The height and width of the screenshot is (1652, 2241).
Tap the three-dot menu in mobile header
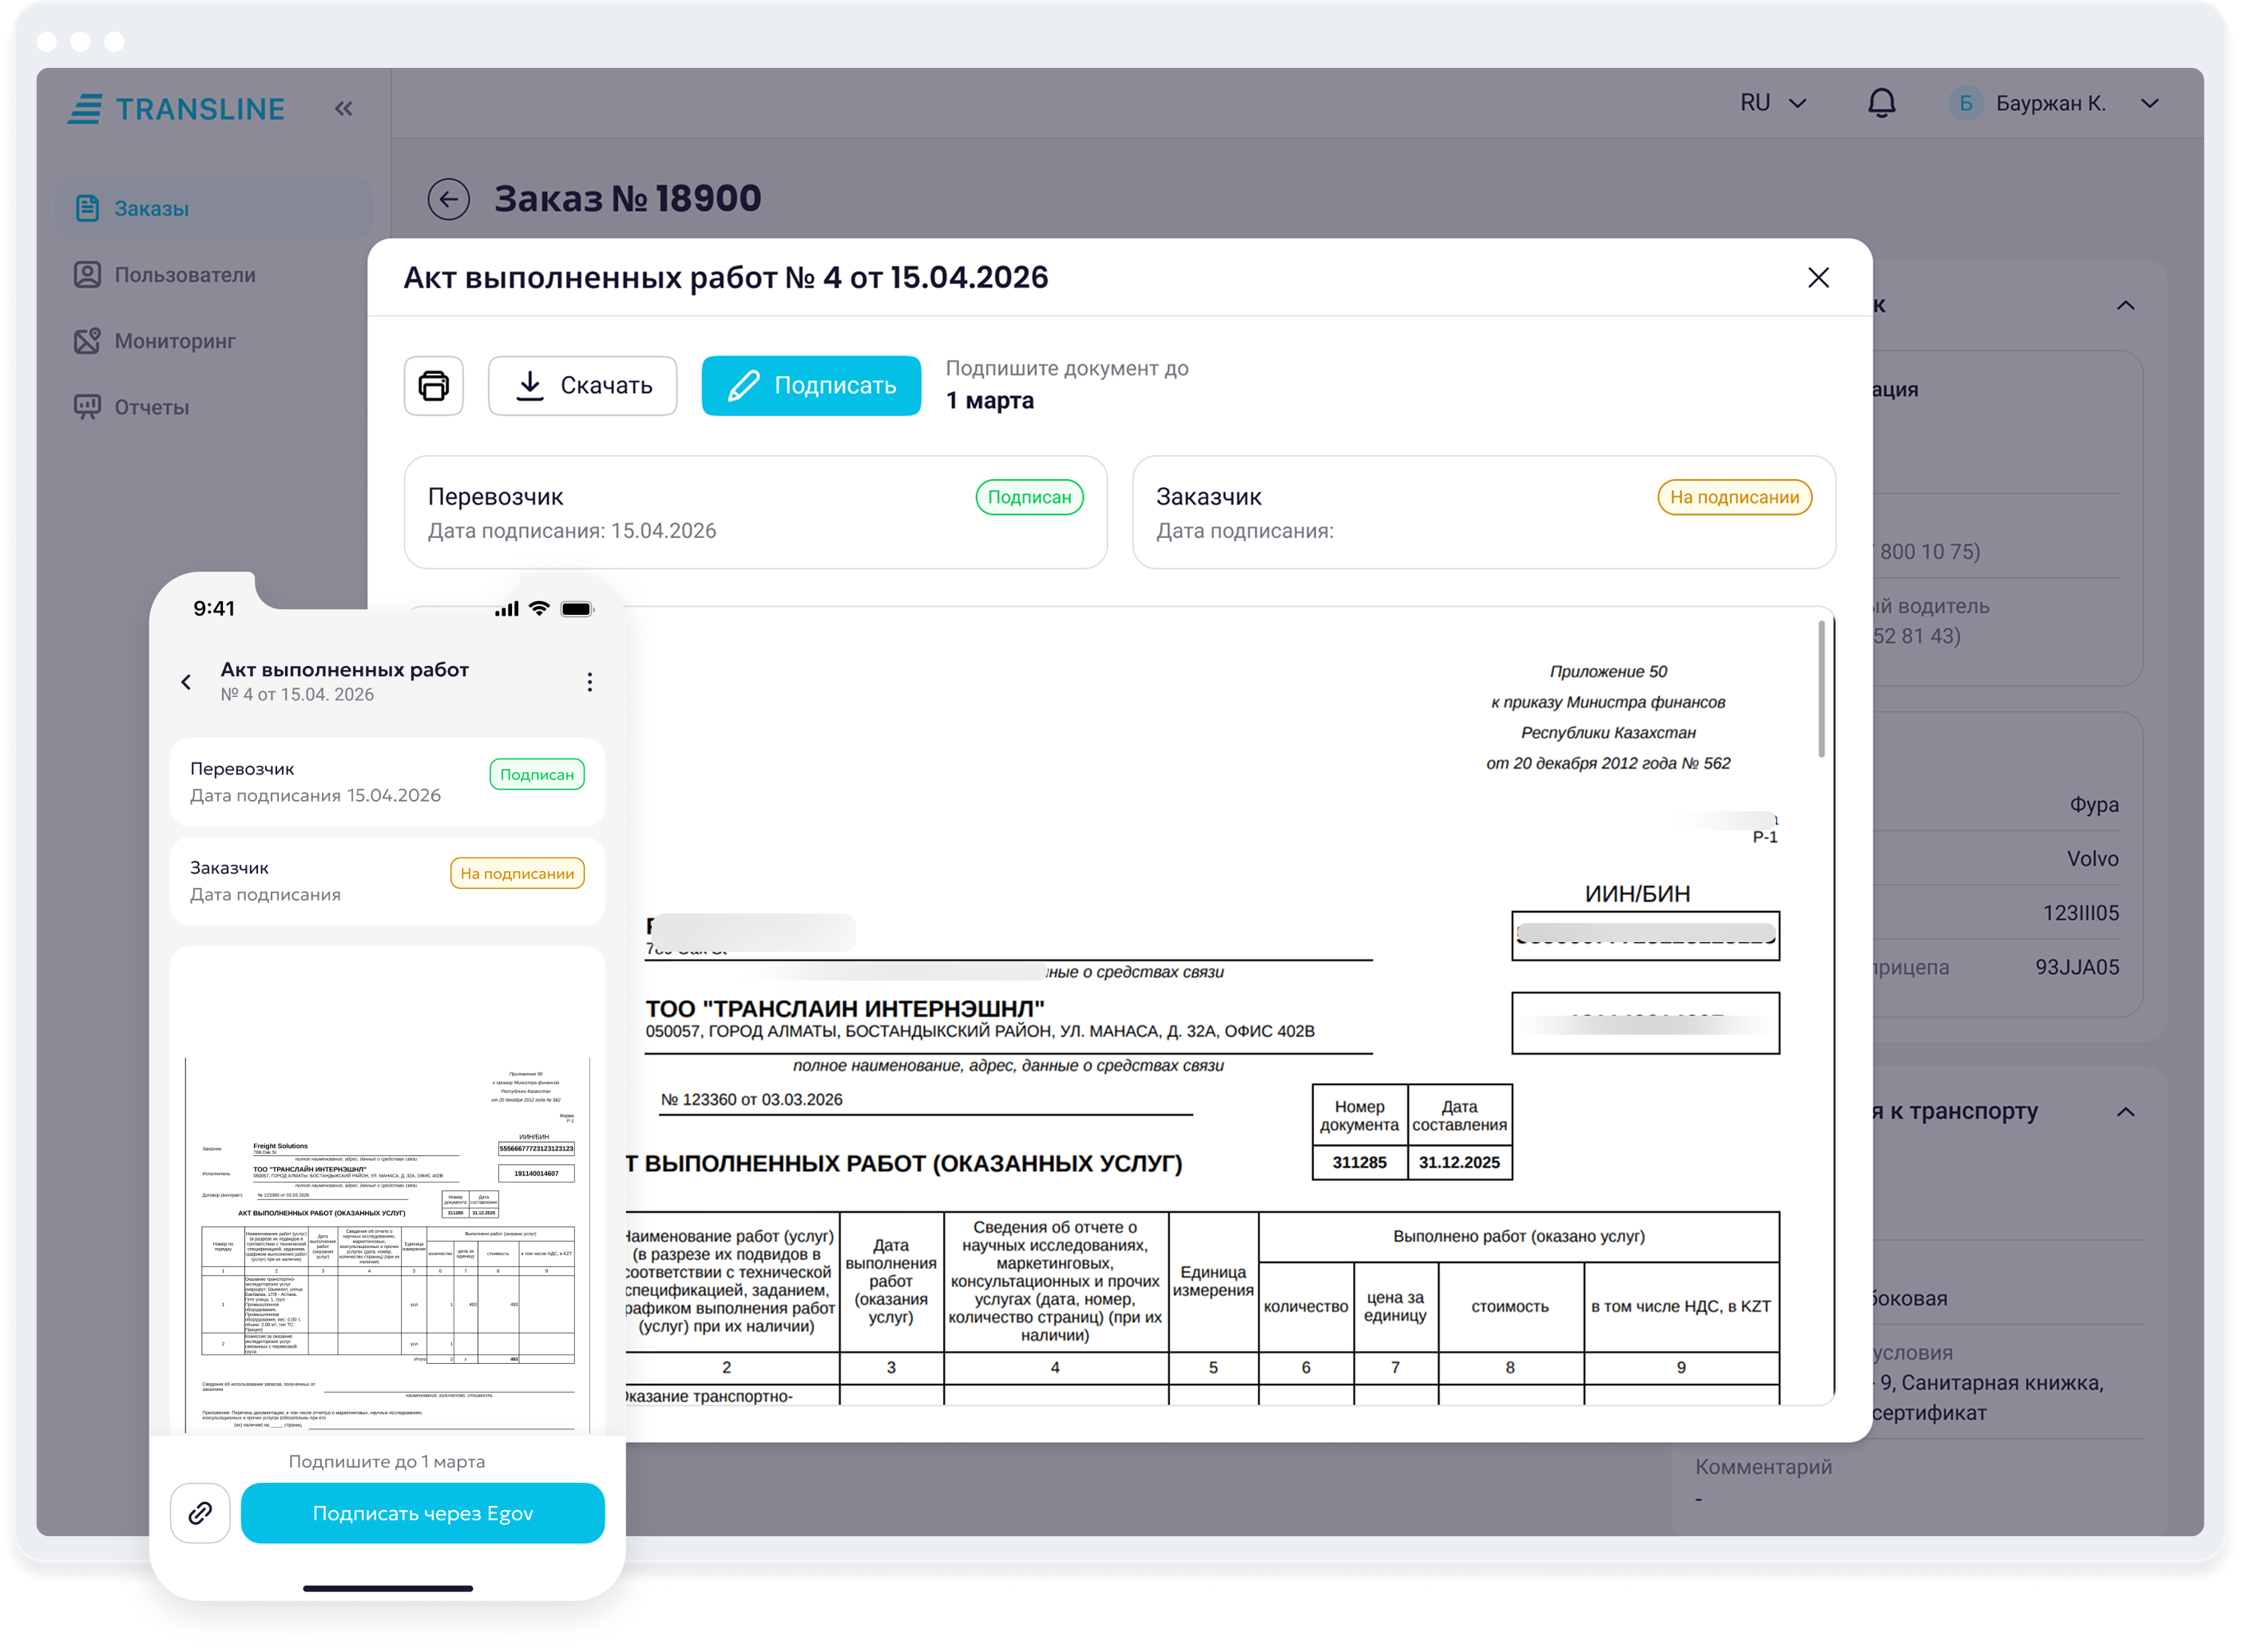tap(590, 682)
